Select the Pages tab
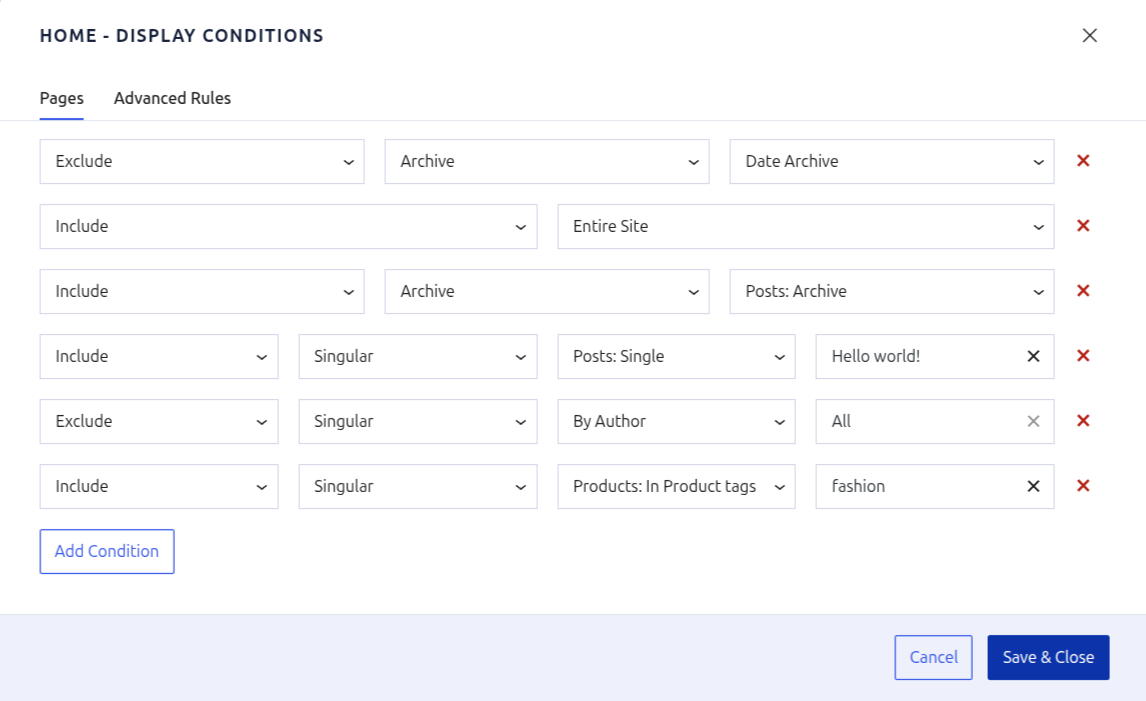This screenshot has height=701, width=1146. click(61, 97)
